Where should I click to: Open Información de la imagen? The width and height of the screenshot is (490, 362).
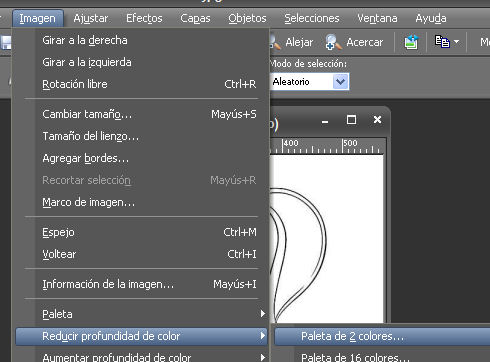142,284
